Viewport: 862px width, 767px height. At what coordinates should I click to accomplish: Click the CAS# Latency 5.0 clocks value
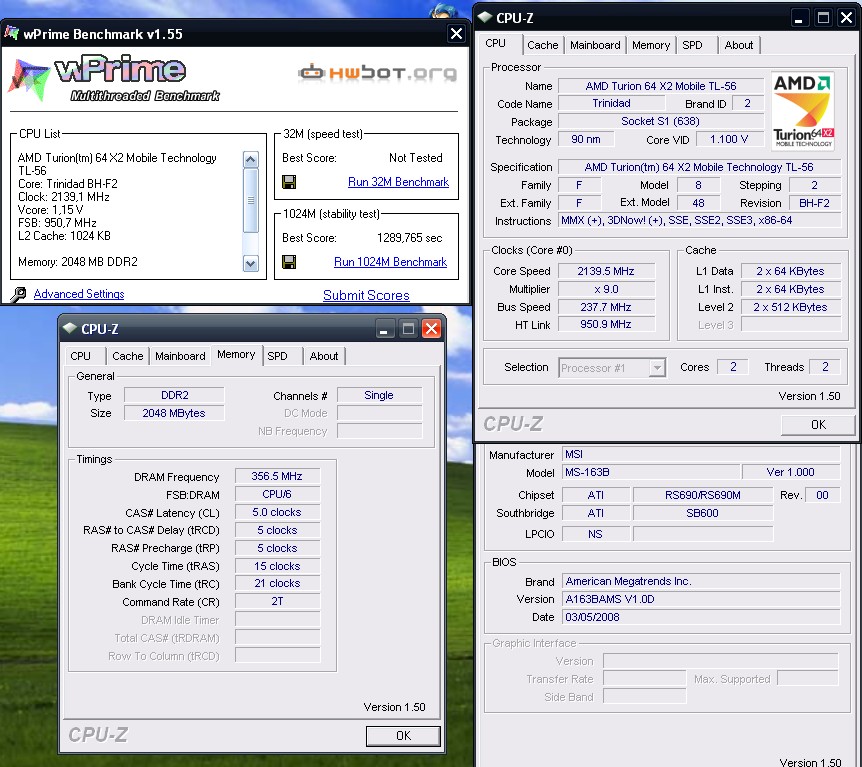coord(277,512)
